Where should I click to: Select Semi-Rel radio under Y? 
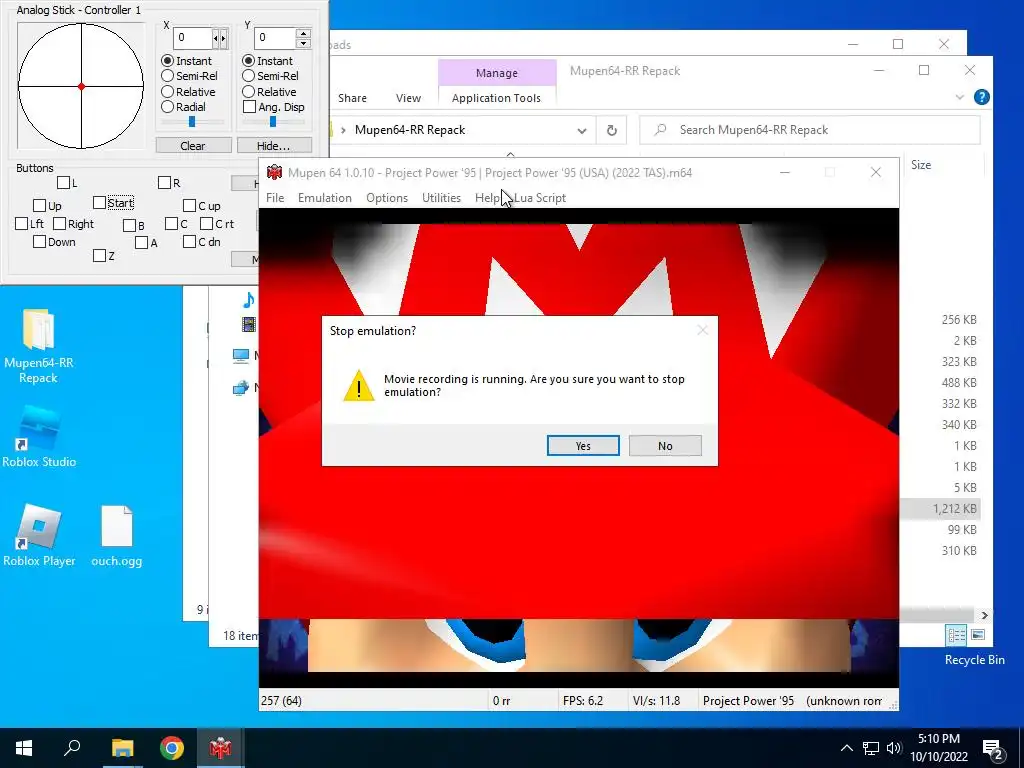tap(248, 76)
